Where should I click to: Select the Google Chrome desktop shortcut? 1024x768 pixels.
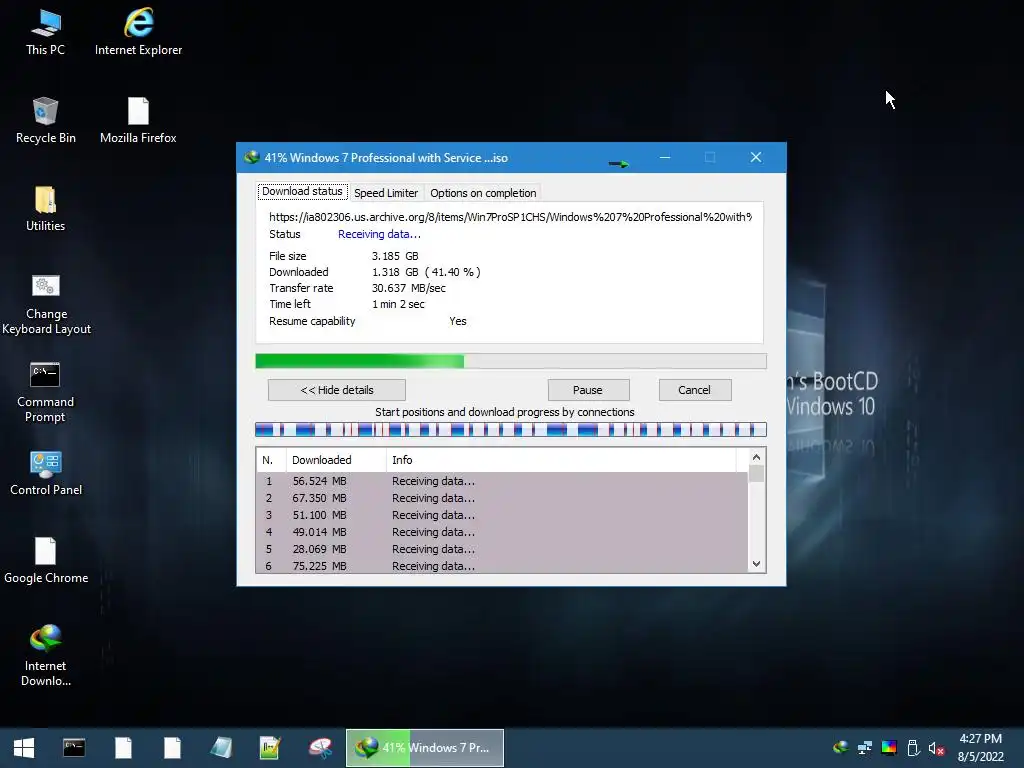46,560
